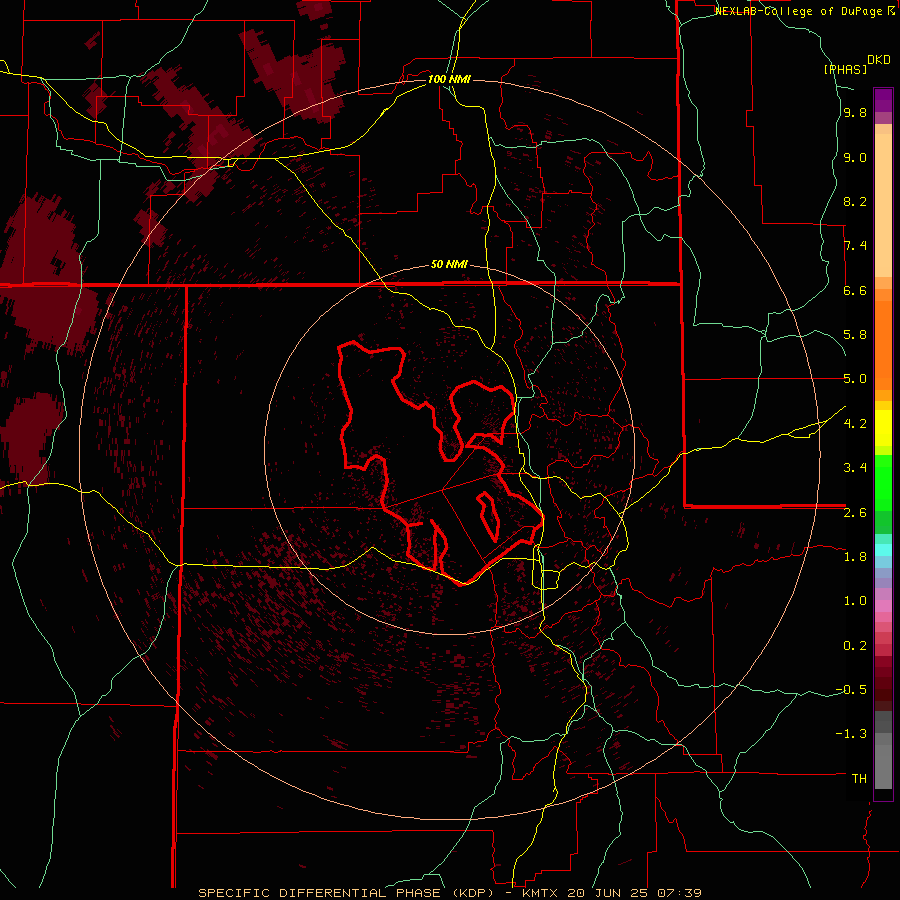Click the 5.8 legend scale value
This screenshot has height=900, width=900.
tap(855, 335)
